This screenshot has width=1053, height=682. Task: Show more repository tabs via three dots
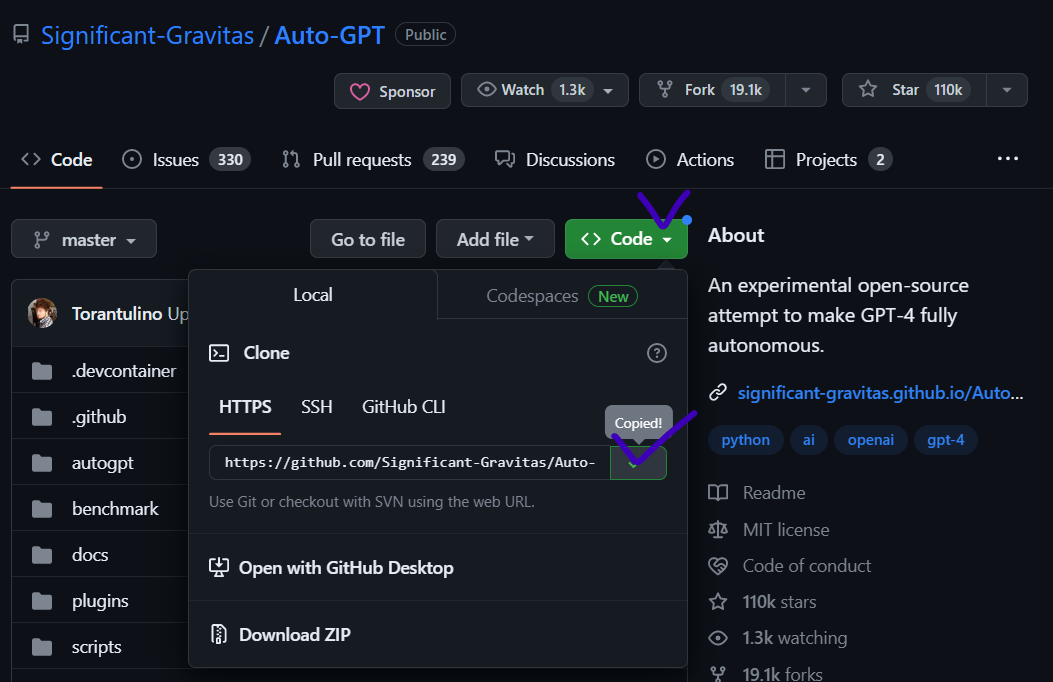click(1007, 158)
